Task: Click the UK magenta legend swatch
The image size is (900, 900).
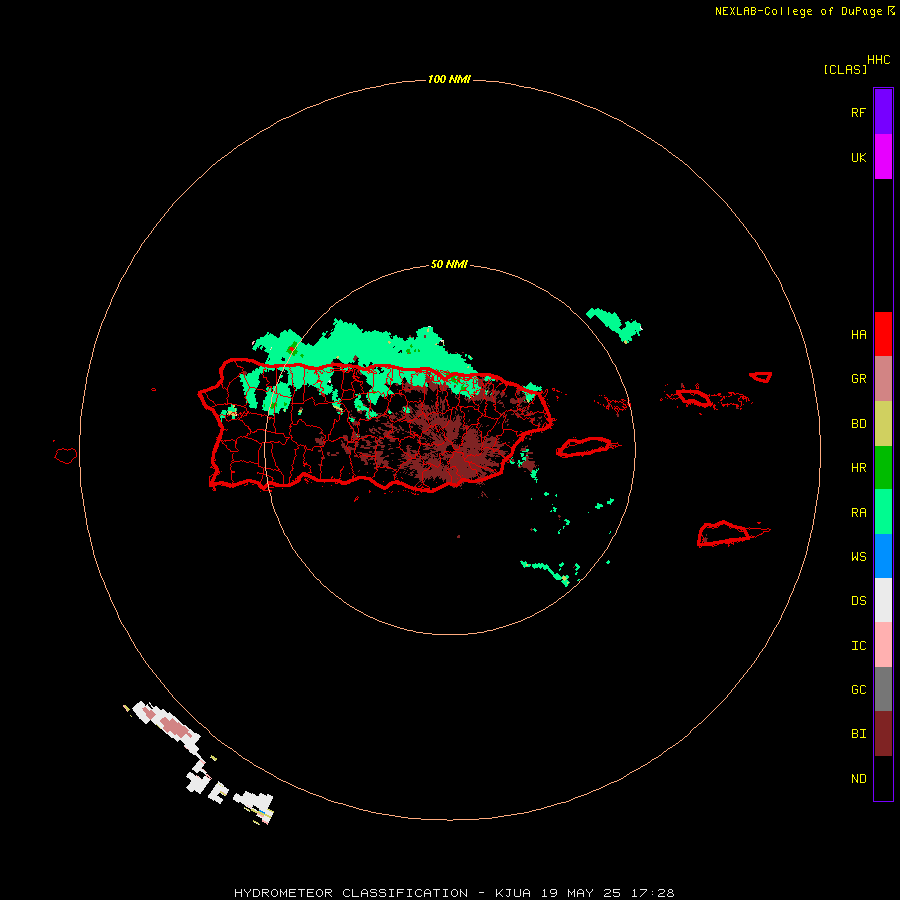Action: (x=883, y=157)
